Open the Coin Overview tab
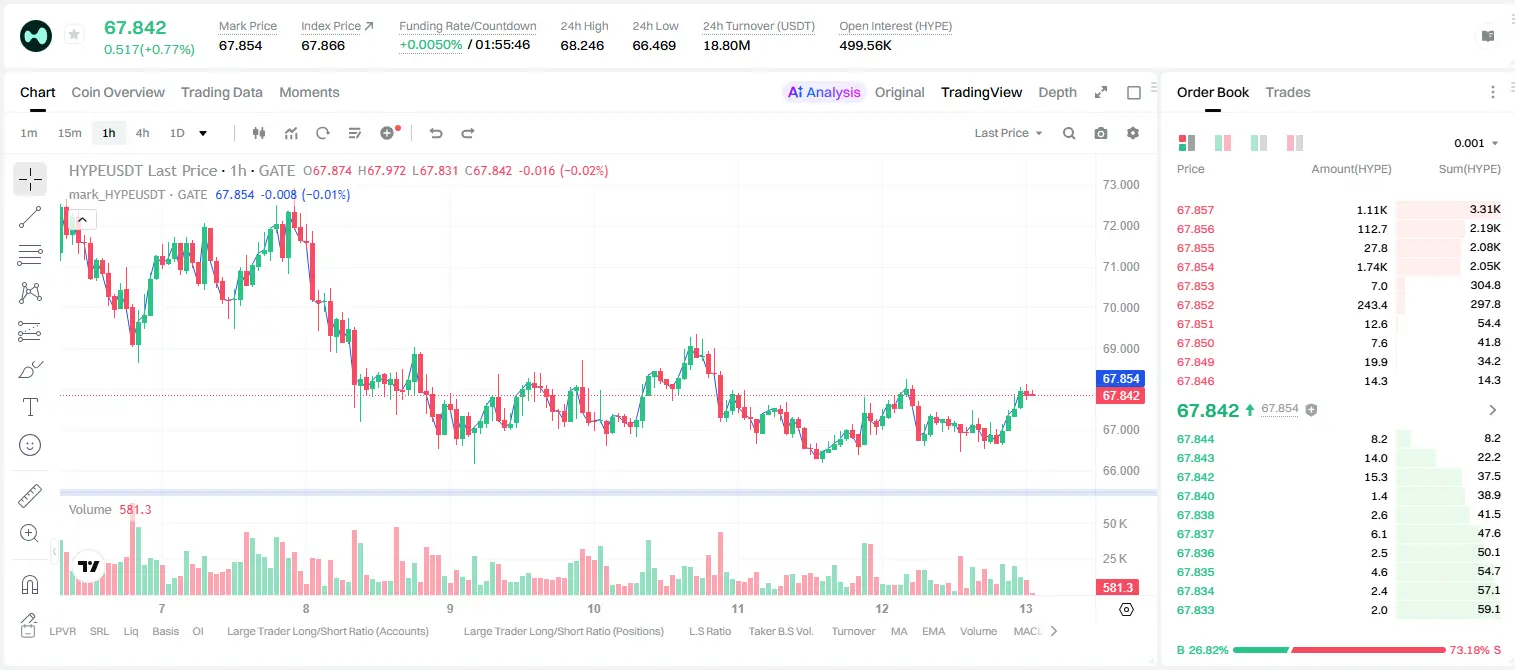 118,92
